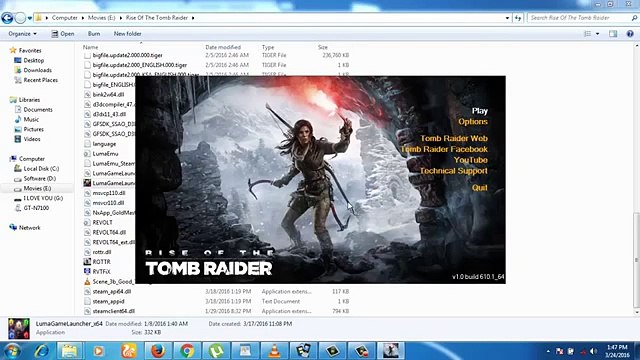Open VLC media player from taskbar
This screenshot has height=360, width=640.
[x=274, y=351]
